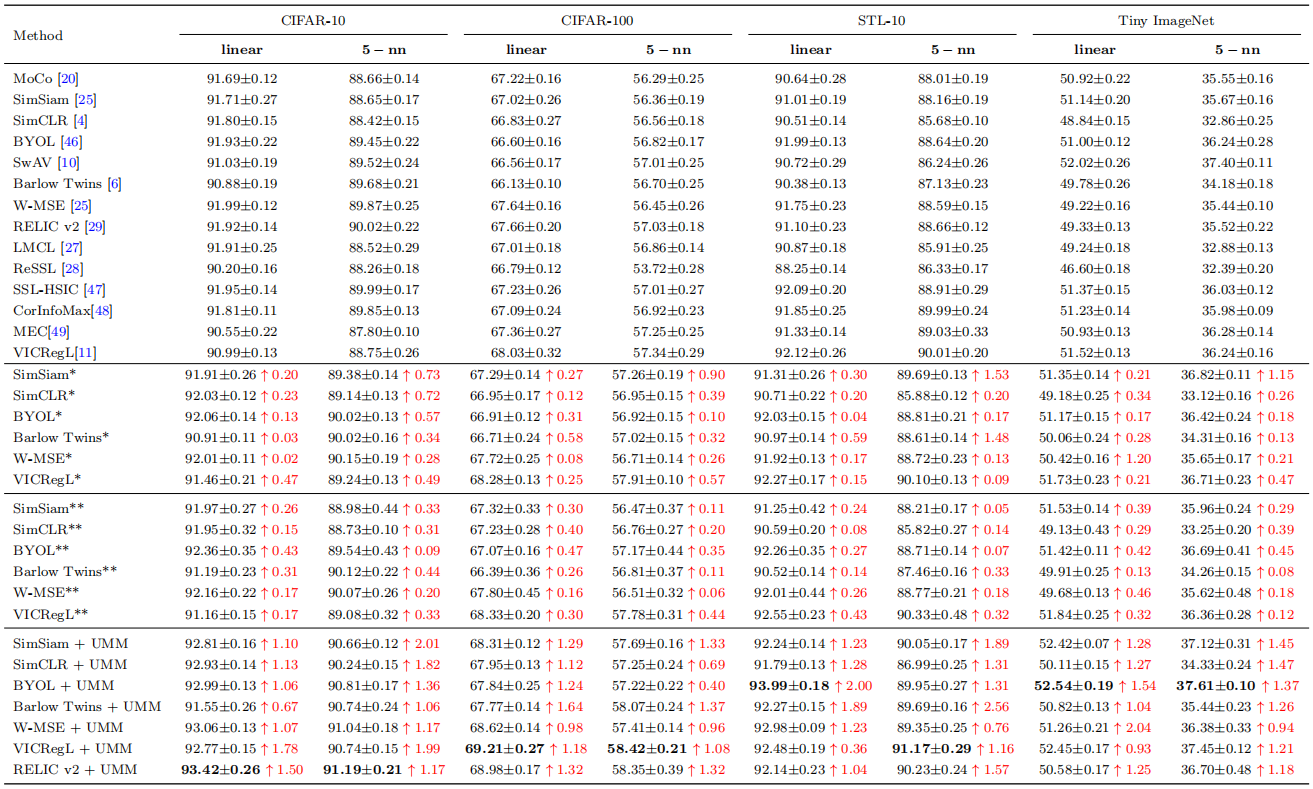Click the MEC reference link [49]

tap(58, 330)
